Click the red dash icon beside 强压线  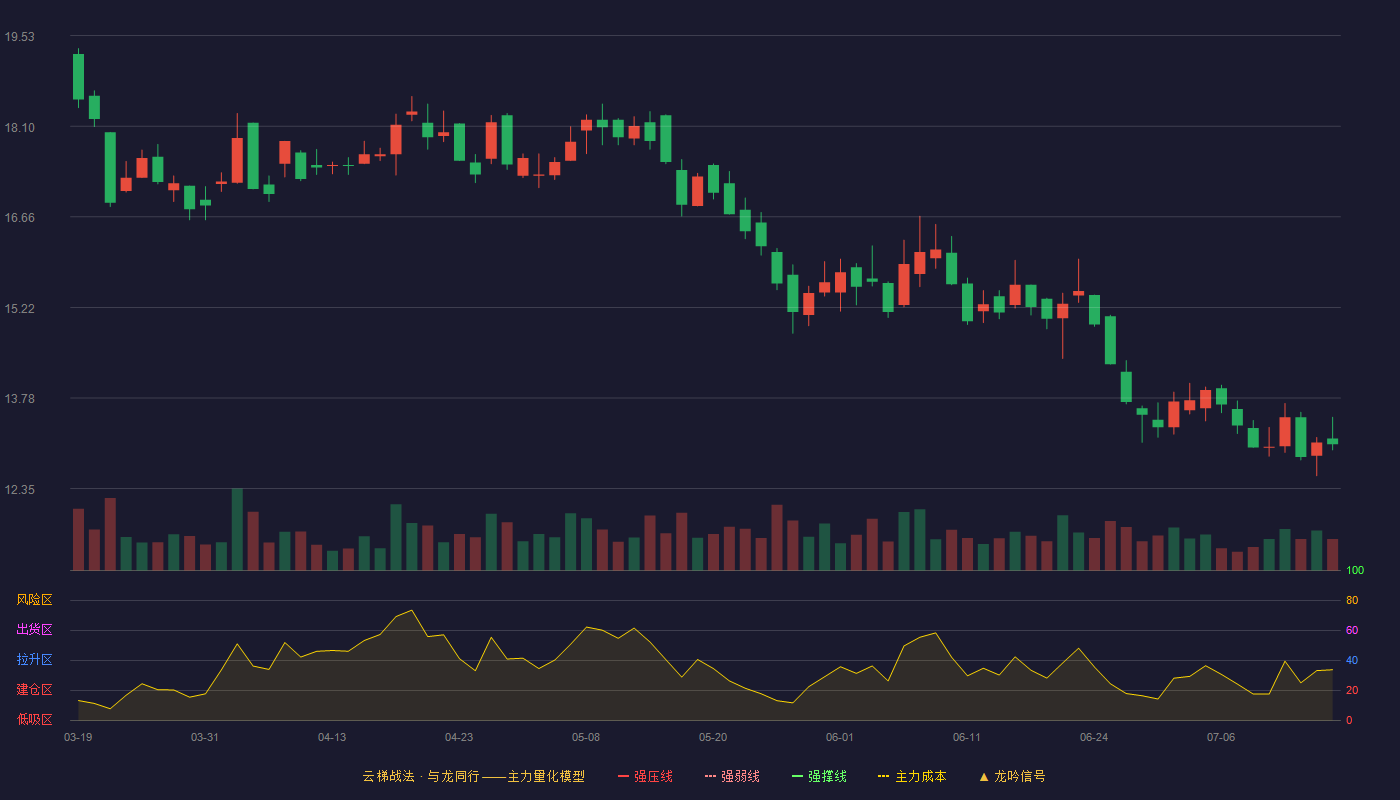[x=623, y=776]
